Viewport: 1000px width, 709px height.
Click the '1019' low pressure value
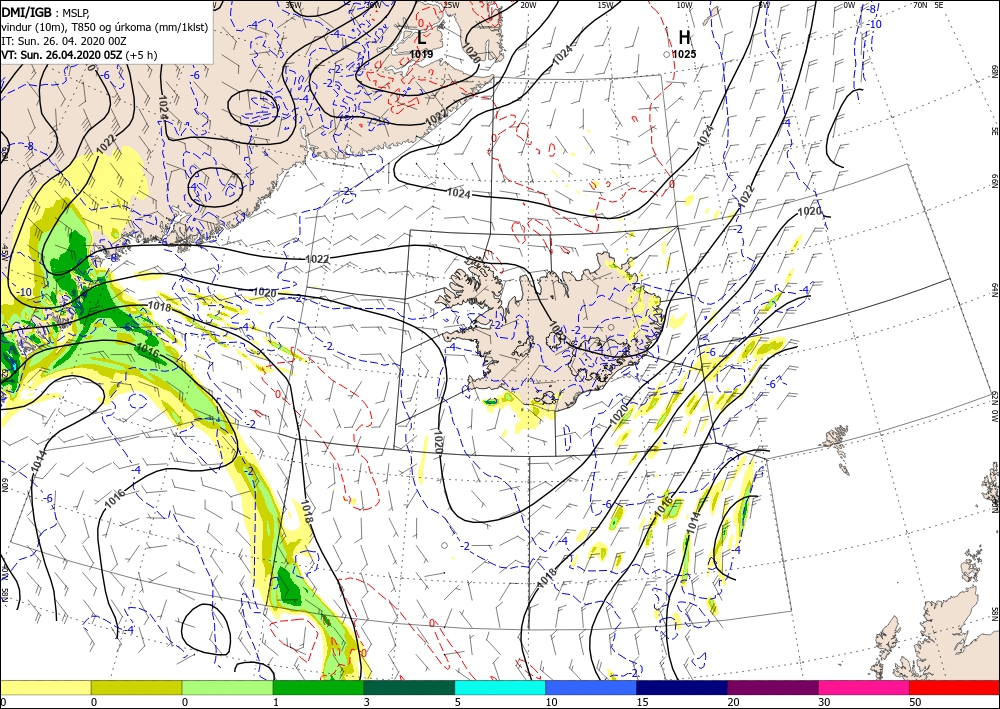point(422,54)
